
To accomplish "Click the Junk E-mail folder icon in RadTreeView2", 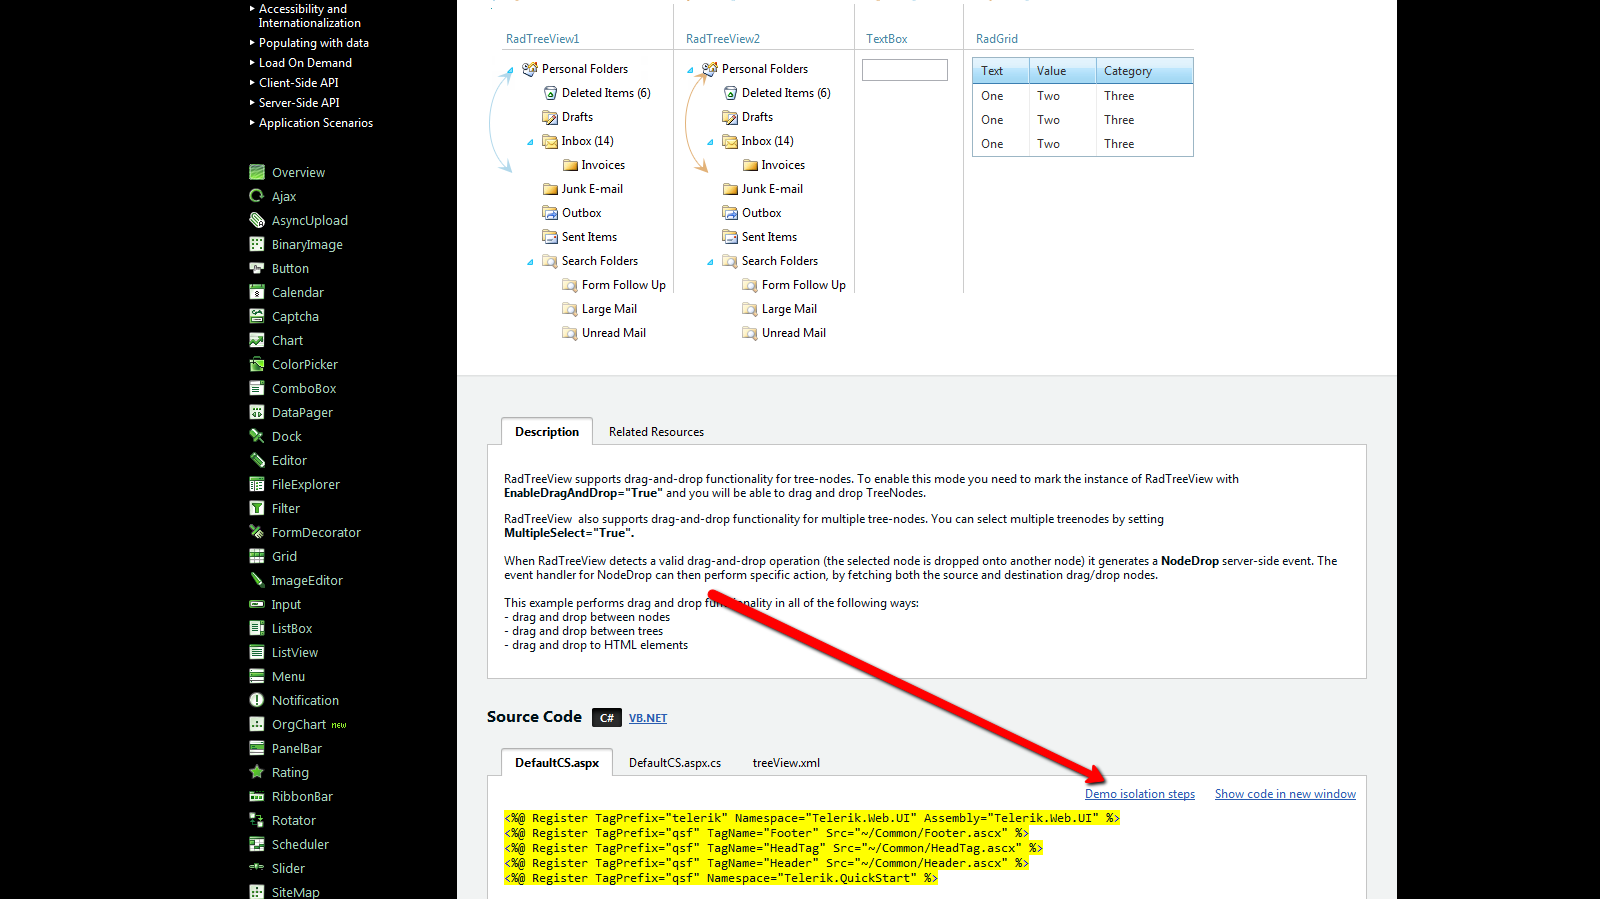I will pyautogui.click(x=730, y=189).
